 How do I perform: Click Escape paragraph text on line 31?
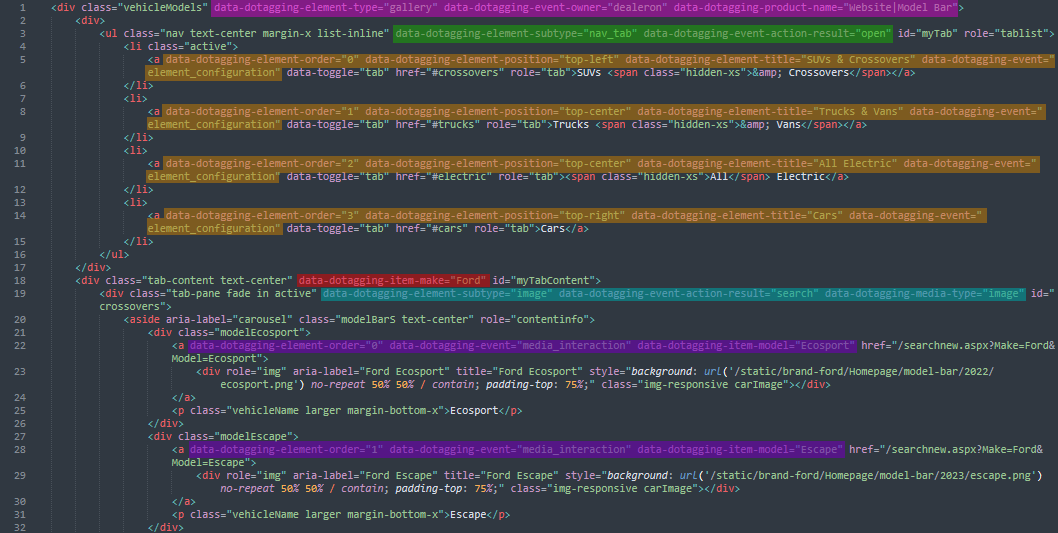[x=468, y=514]
